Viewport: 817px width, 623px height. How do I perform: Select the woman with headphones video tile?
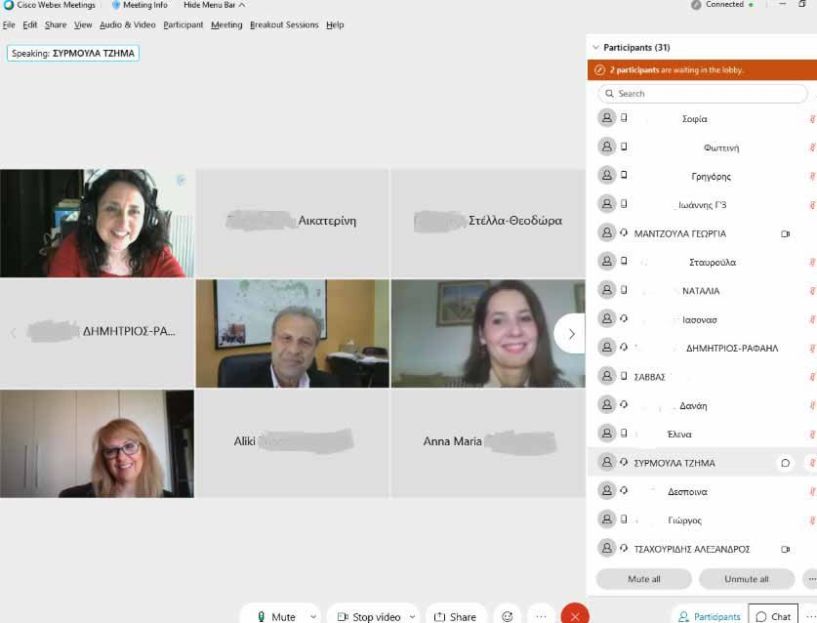pyautogui.click(x=97, y=223)
